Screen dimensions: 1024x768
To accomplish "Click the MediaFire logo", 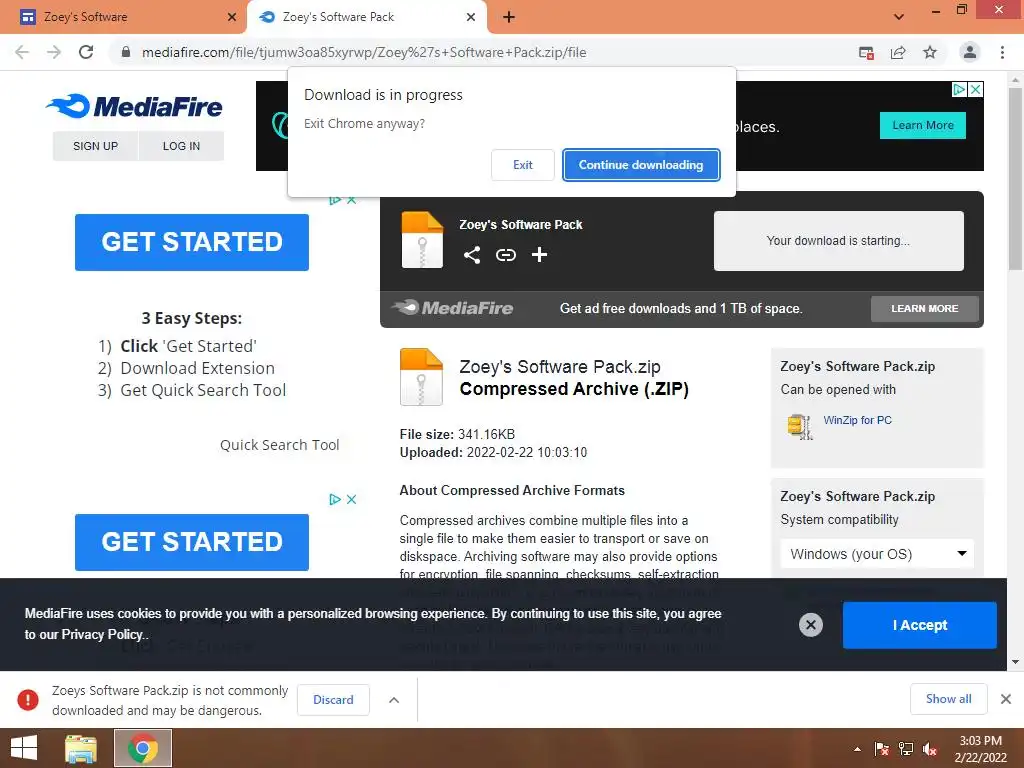I will [135, 106].
